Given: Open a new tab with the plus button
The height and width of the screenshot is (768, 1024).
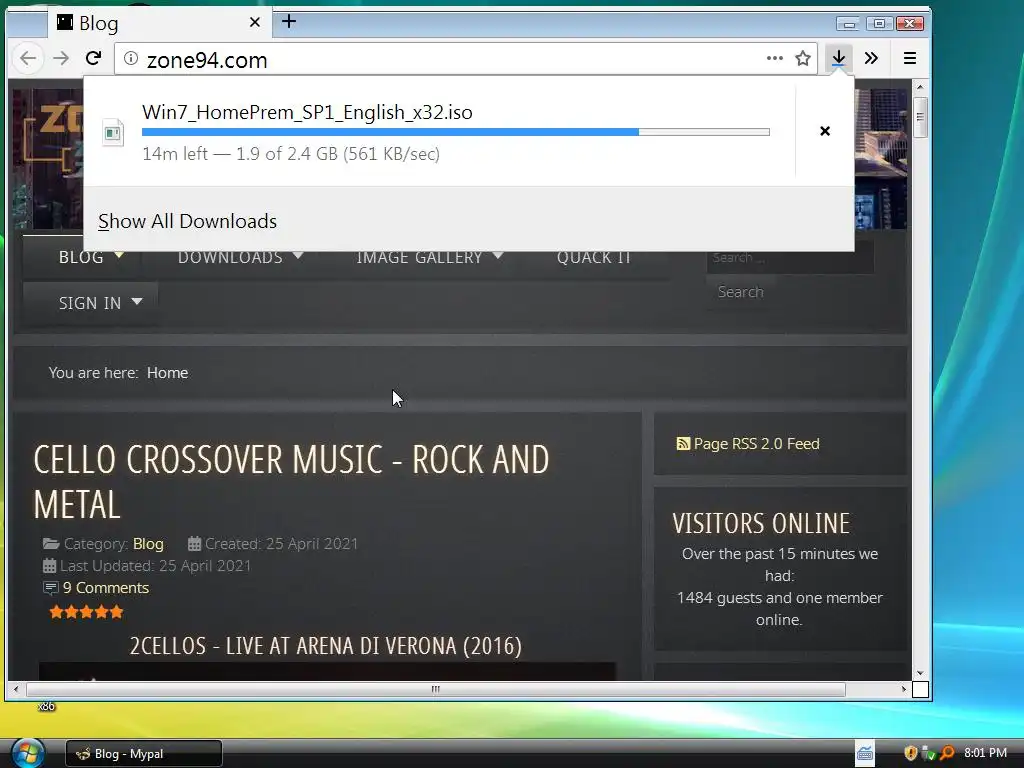Looking at the screenshot, I should click(289, 22).
